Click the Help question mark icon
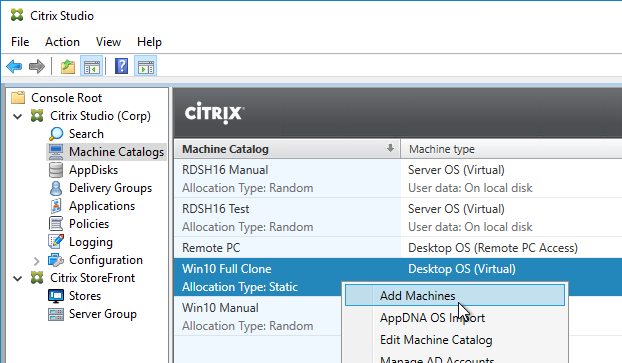The width and height of the screenshot is (622, 363). click(x=121, y=66)
